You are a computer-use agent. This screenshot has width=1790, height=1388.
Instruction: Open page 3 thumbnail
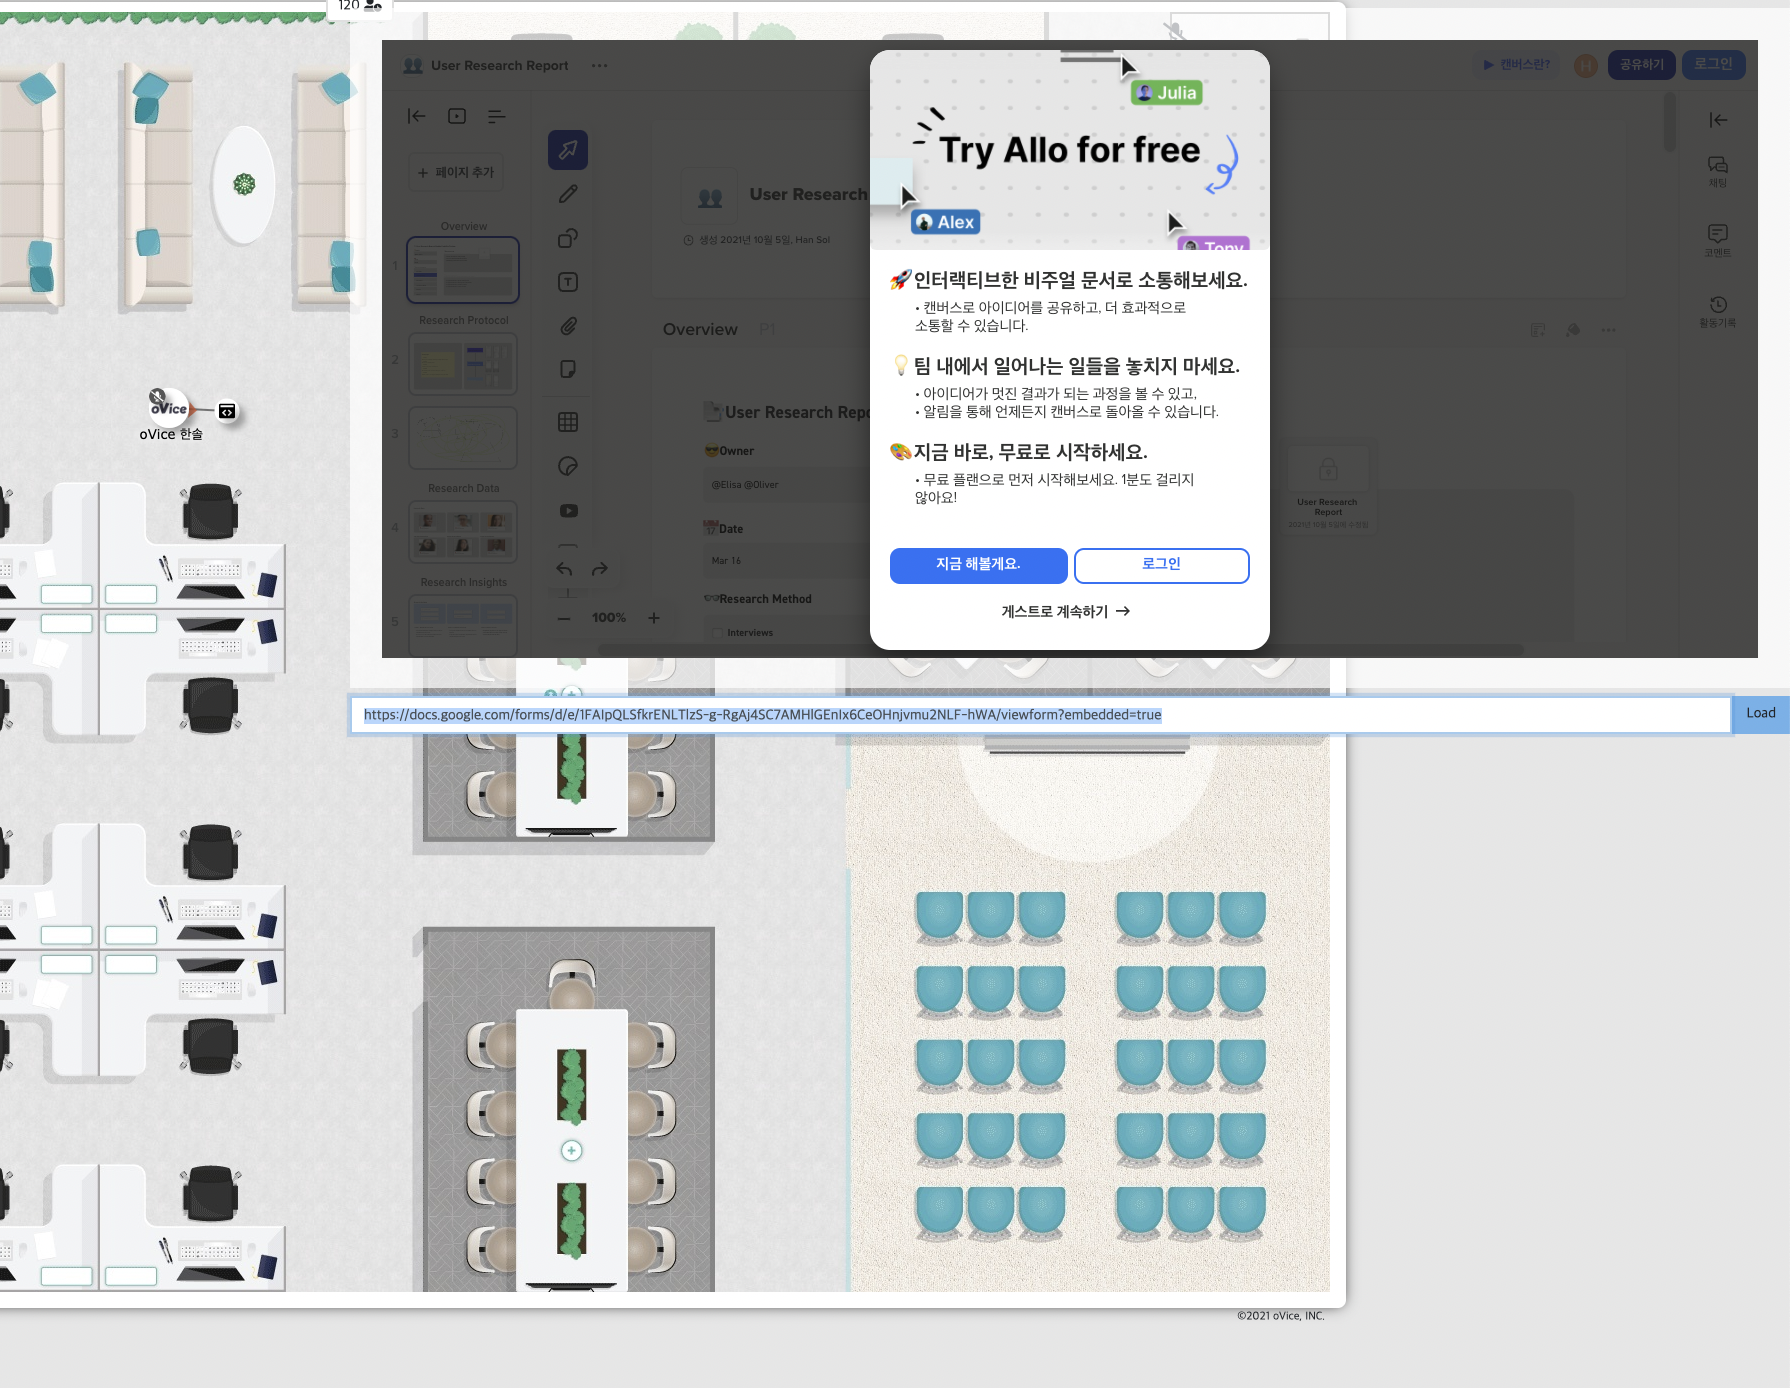tap(463, 437)
